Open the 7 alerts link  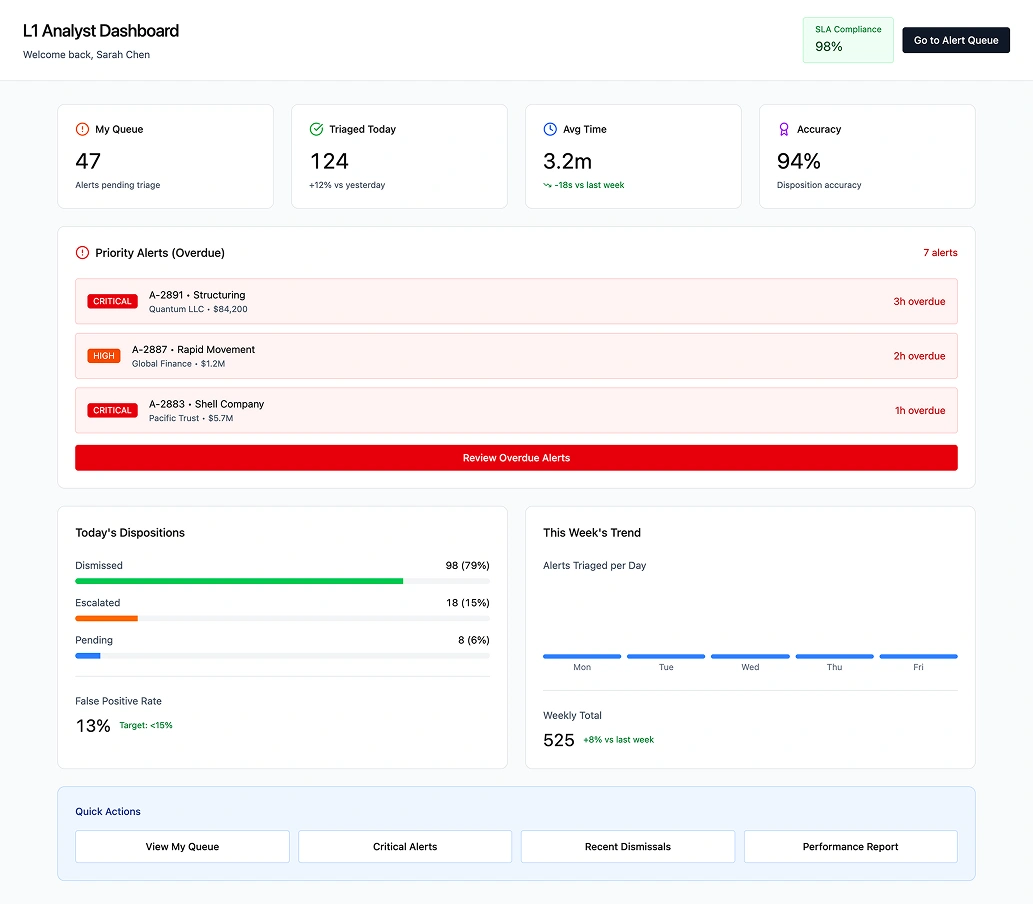[x=940, y=253]
